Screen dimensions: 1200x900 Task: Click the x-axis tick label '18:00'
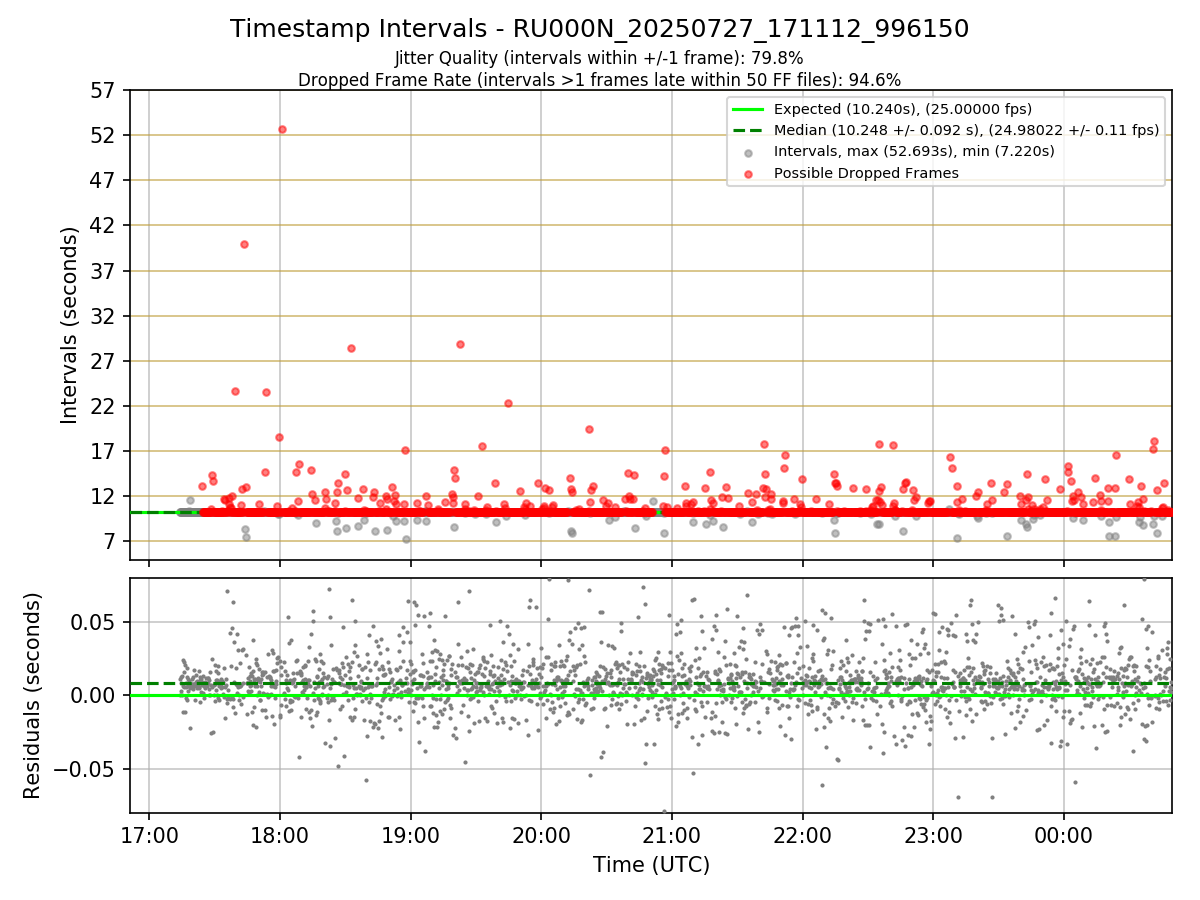click(x=280, y=833)
